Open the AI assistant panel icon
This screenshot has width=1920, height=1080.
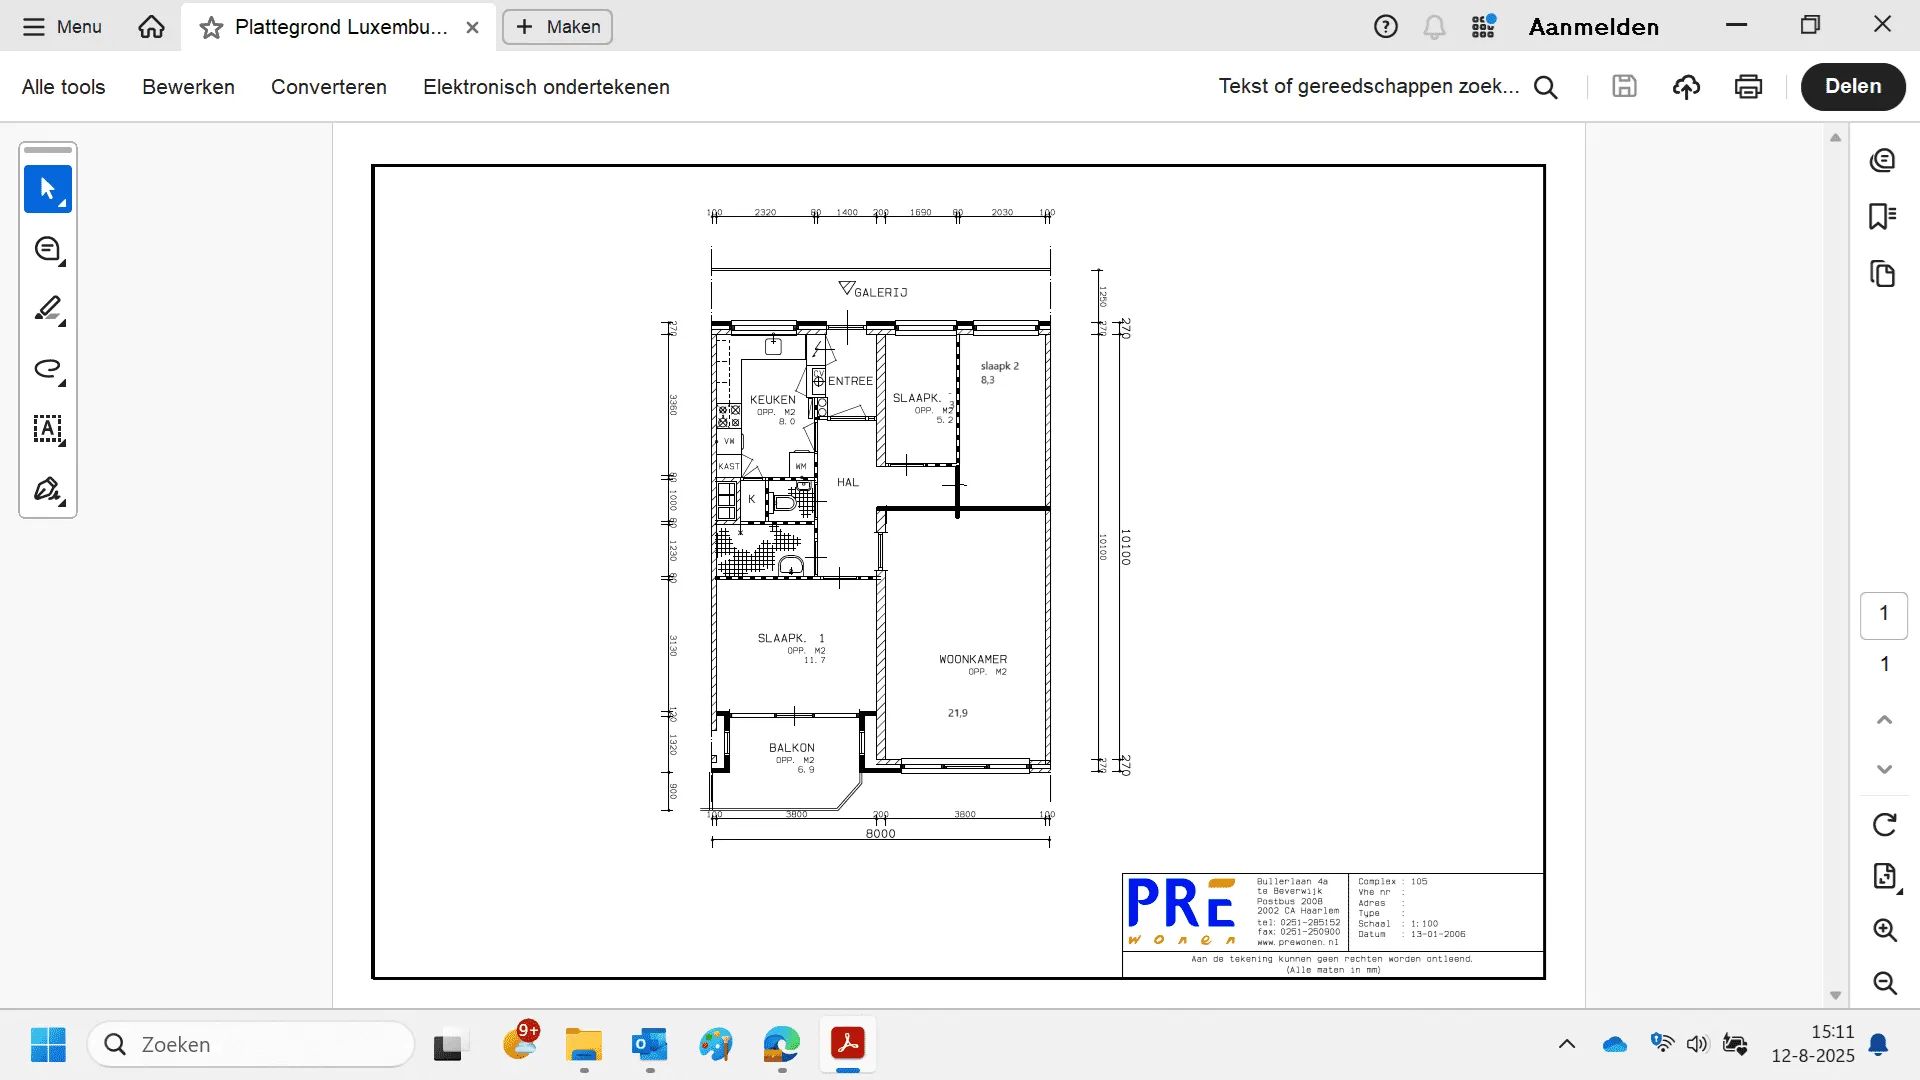(1883, 160)
